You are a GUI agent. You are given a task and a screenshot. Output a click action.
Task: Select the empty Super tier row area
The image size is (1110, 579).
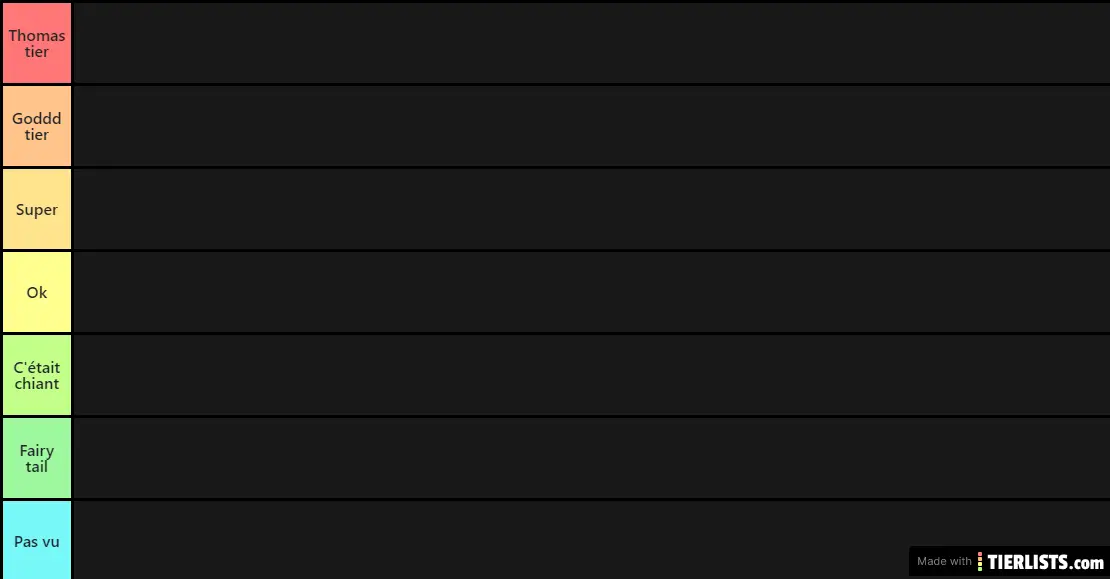click(x=591, y=209)
